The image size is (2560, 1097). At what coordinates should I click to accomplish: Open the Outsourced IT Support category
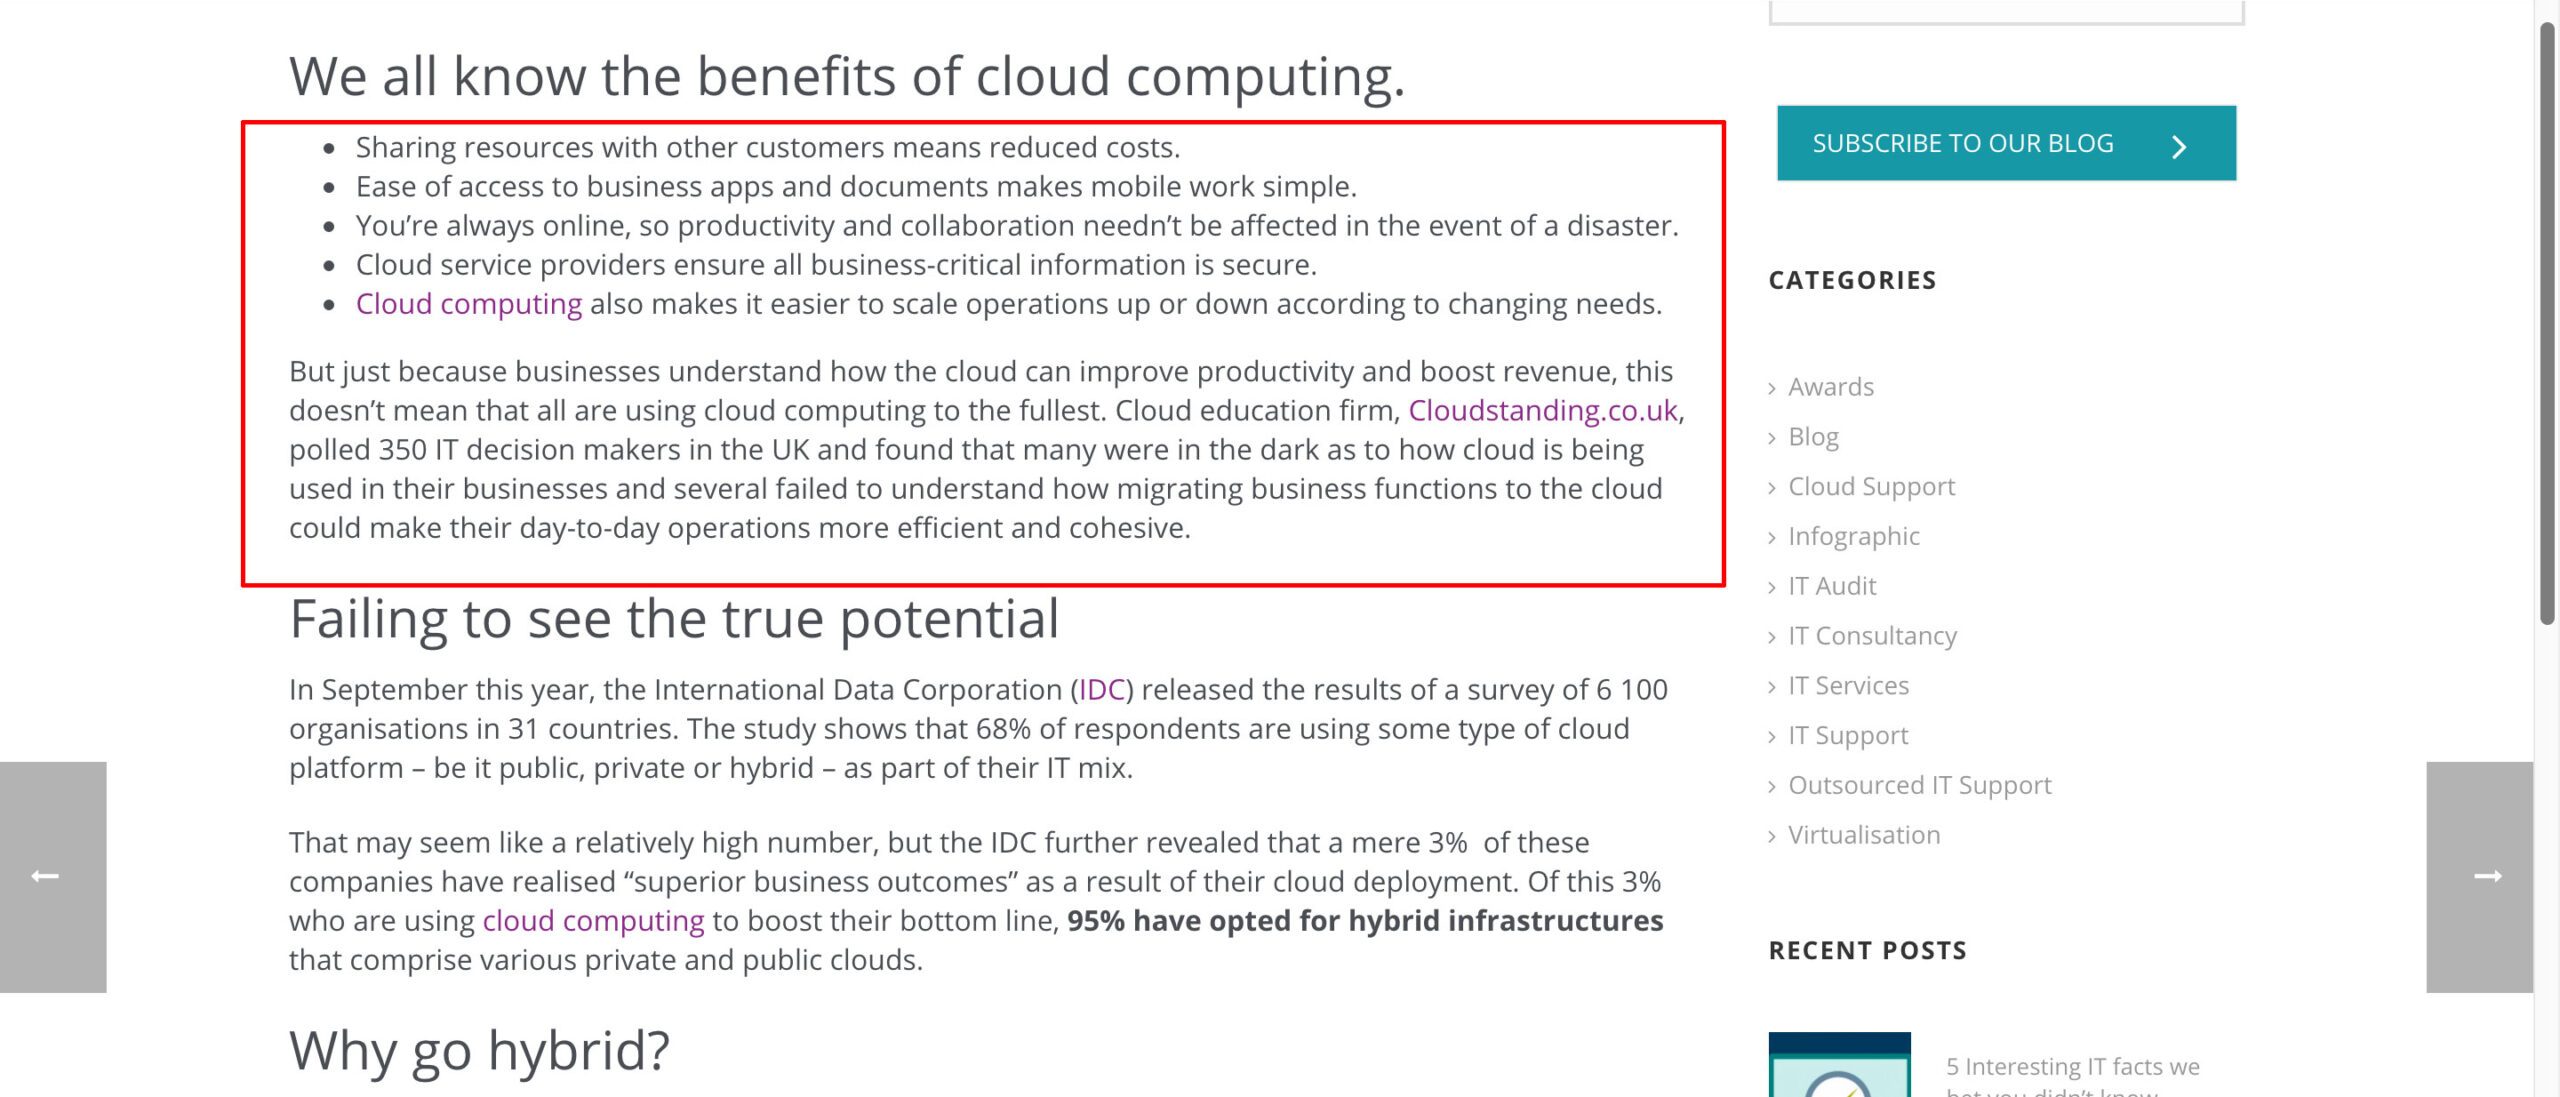point(1920,784)
